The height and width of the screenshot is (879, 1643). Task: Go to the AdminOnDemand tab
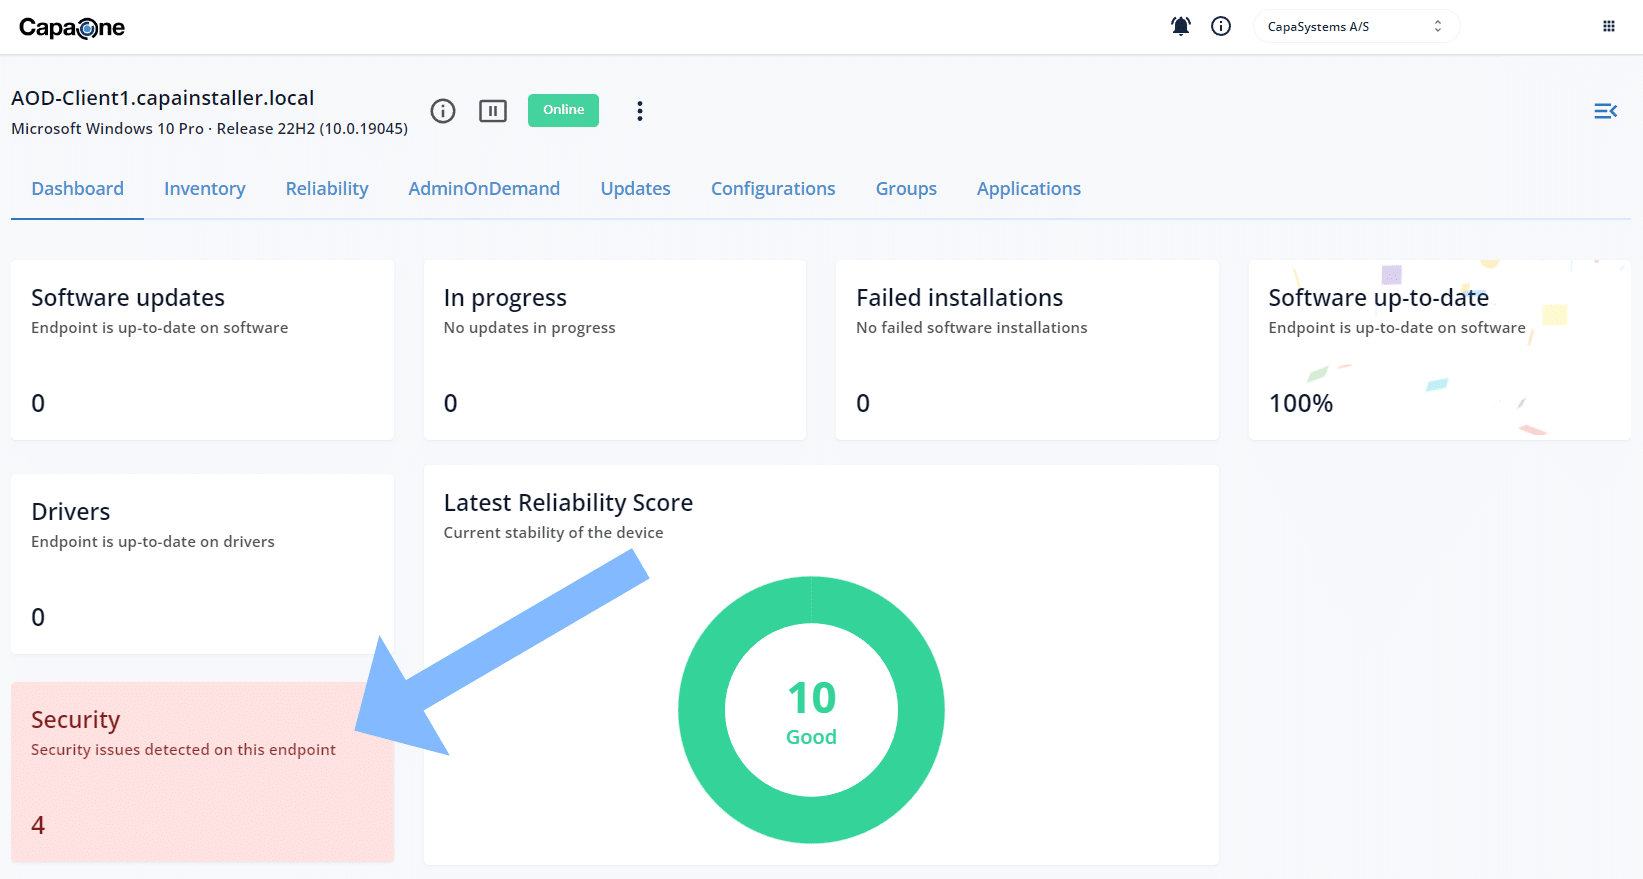point(484,189)
